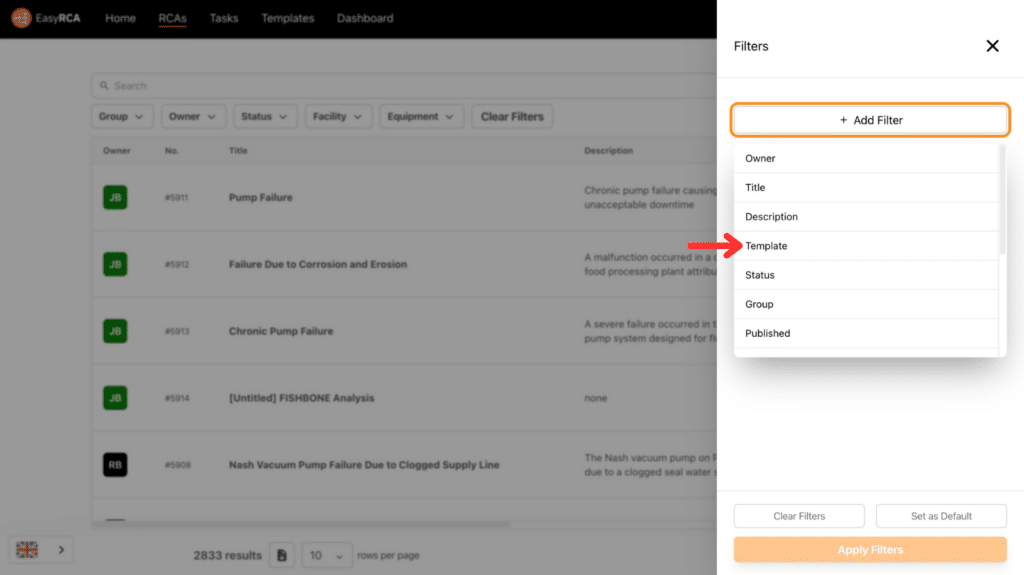Select Title in the filter list

pos(866,188)
